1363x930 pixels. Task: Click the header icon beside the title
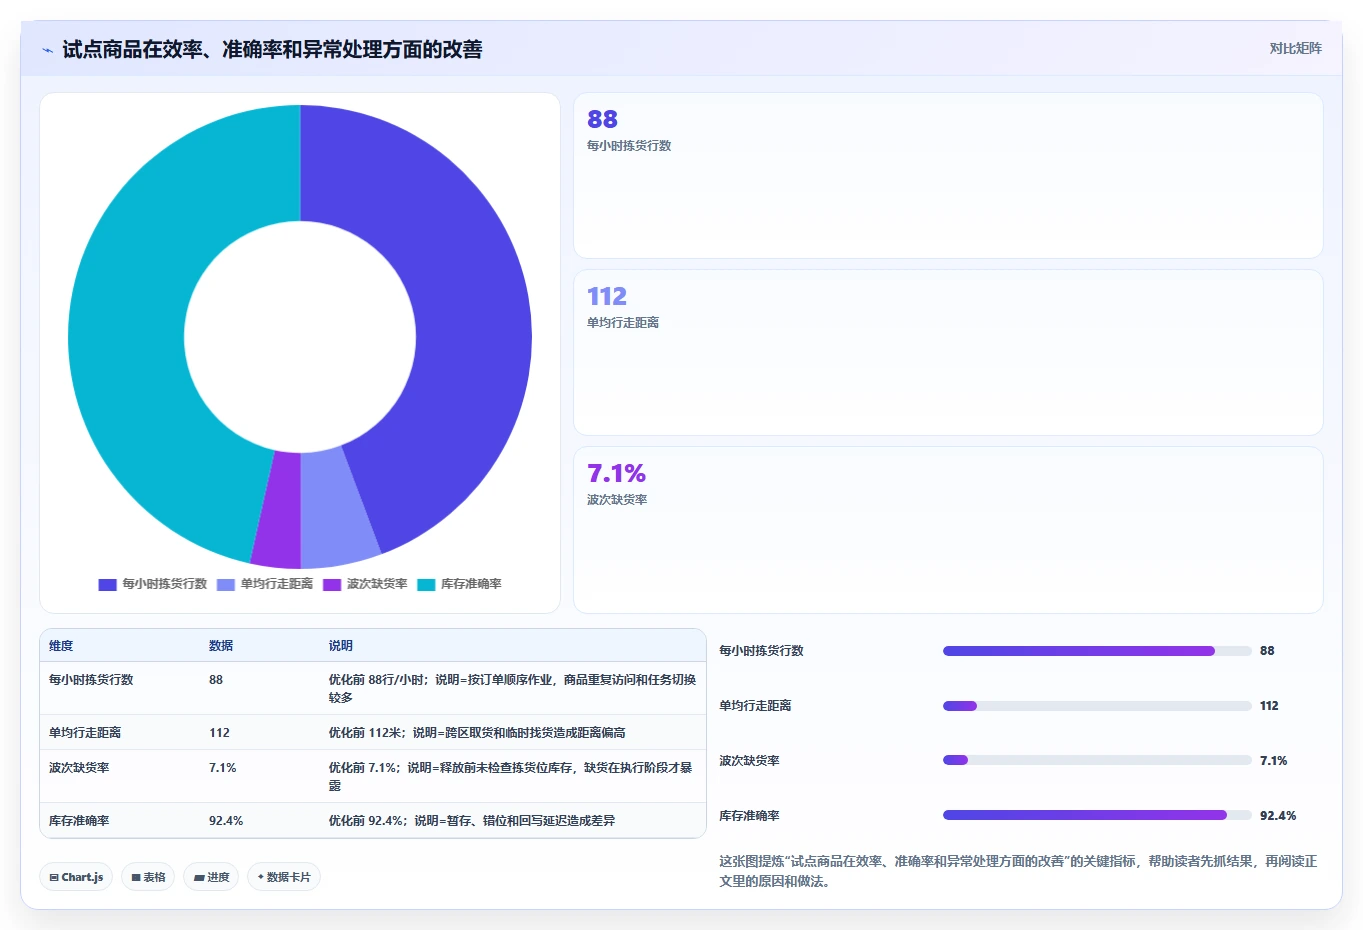[x=48, y=50]
